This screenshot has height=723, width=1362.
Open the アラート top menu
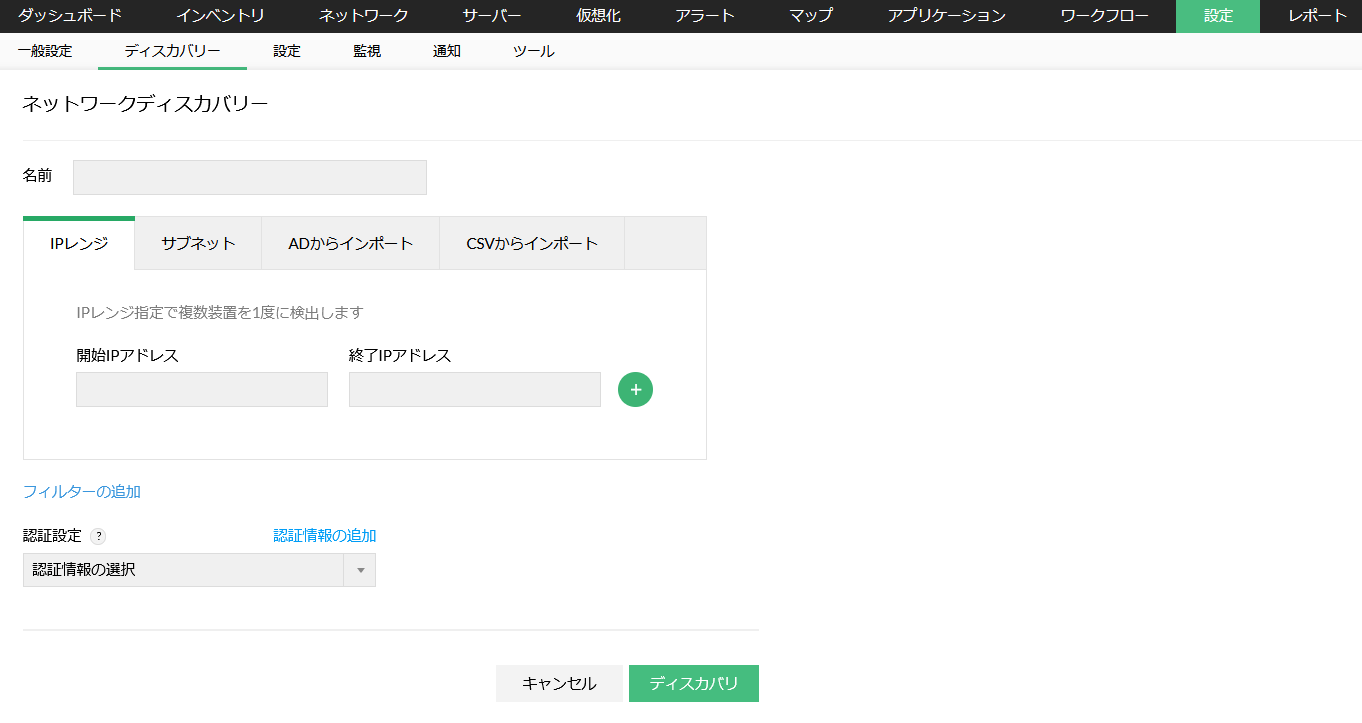coord(705,16)
